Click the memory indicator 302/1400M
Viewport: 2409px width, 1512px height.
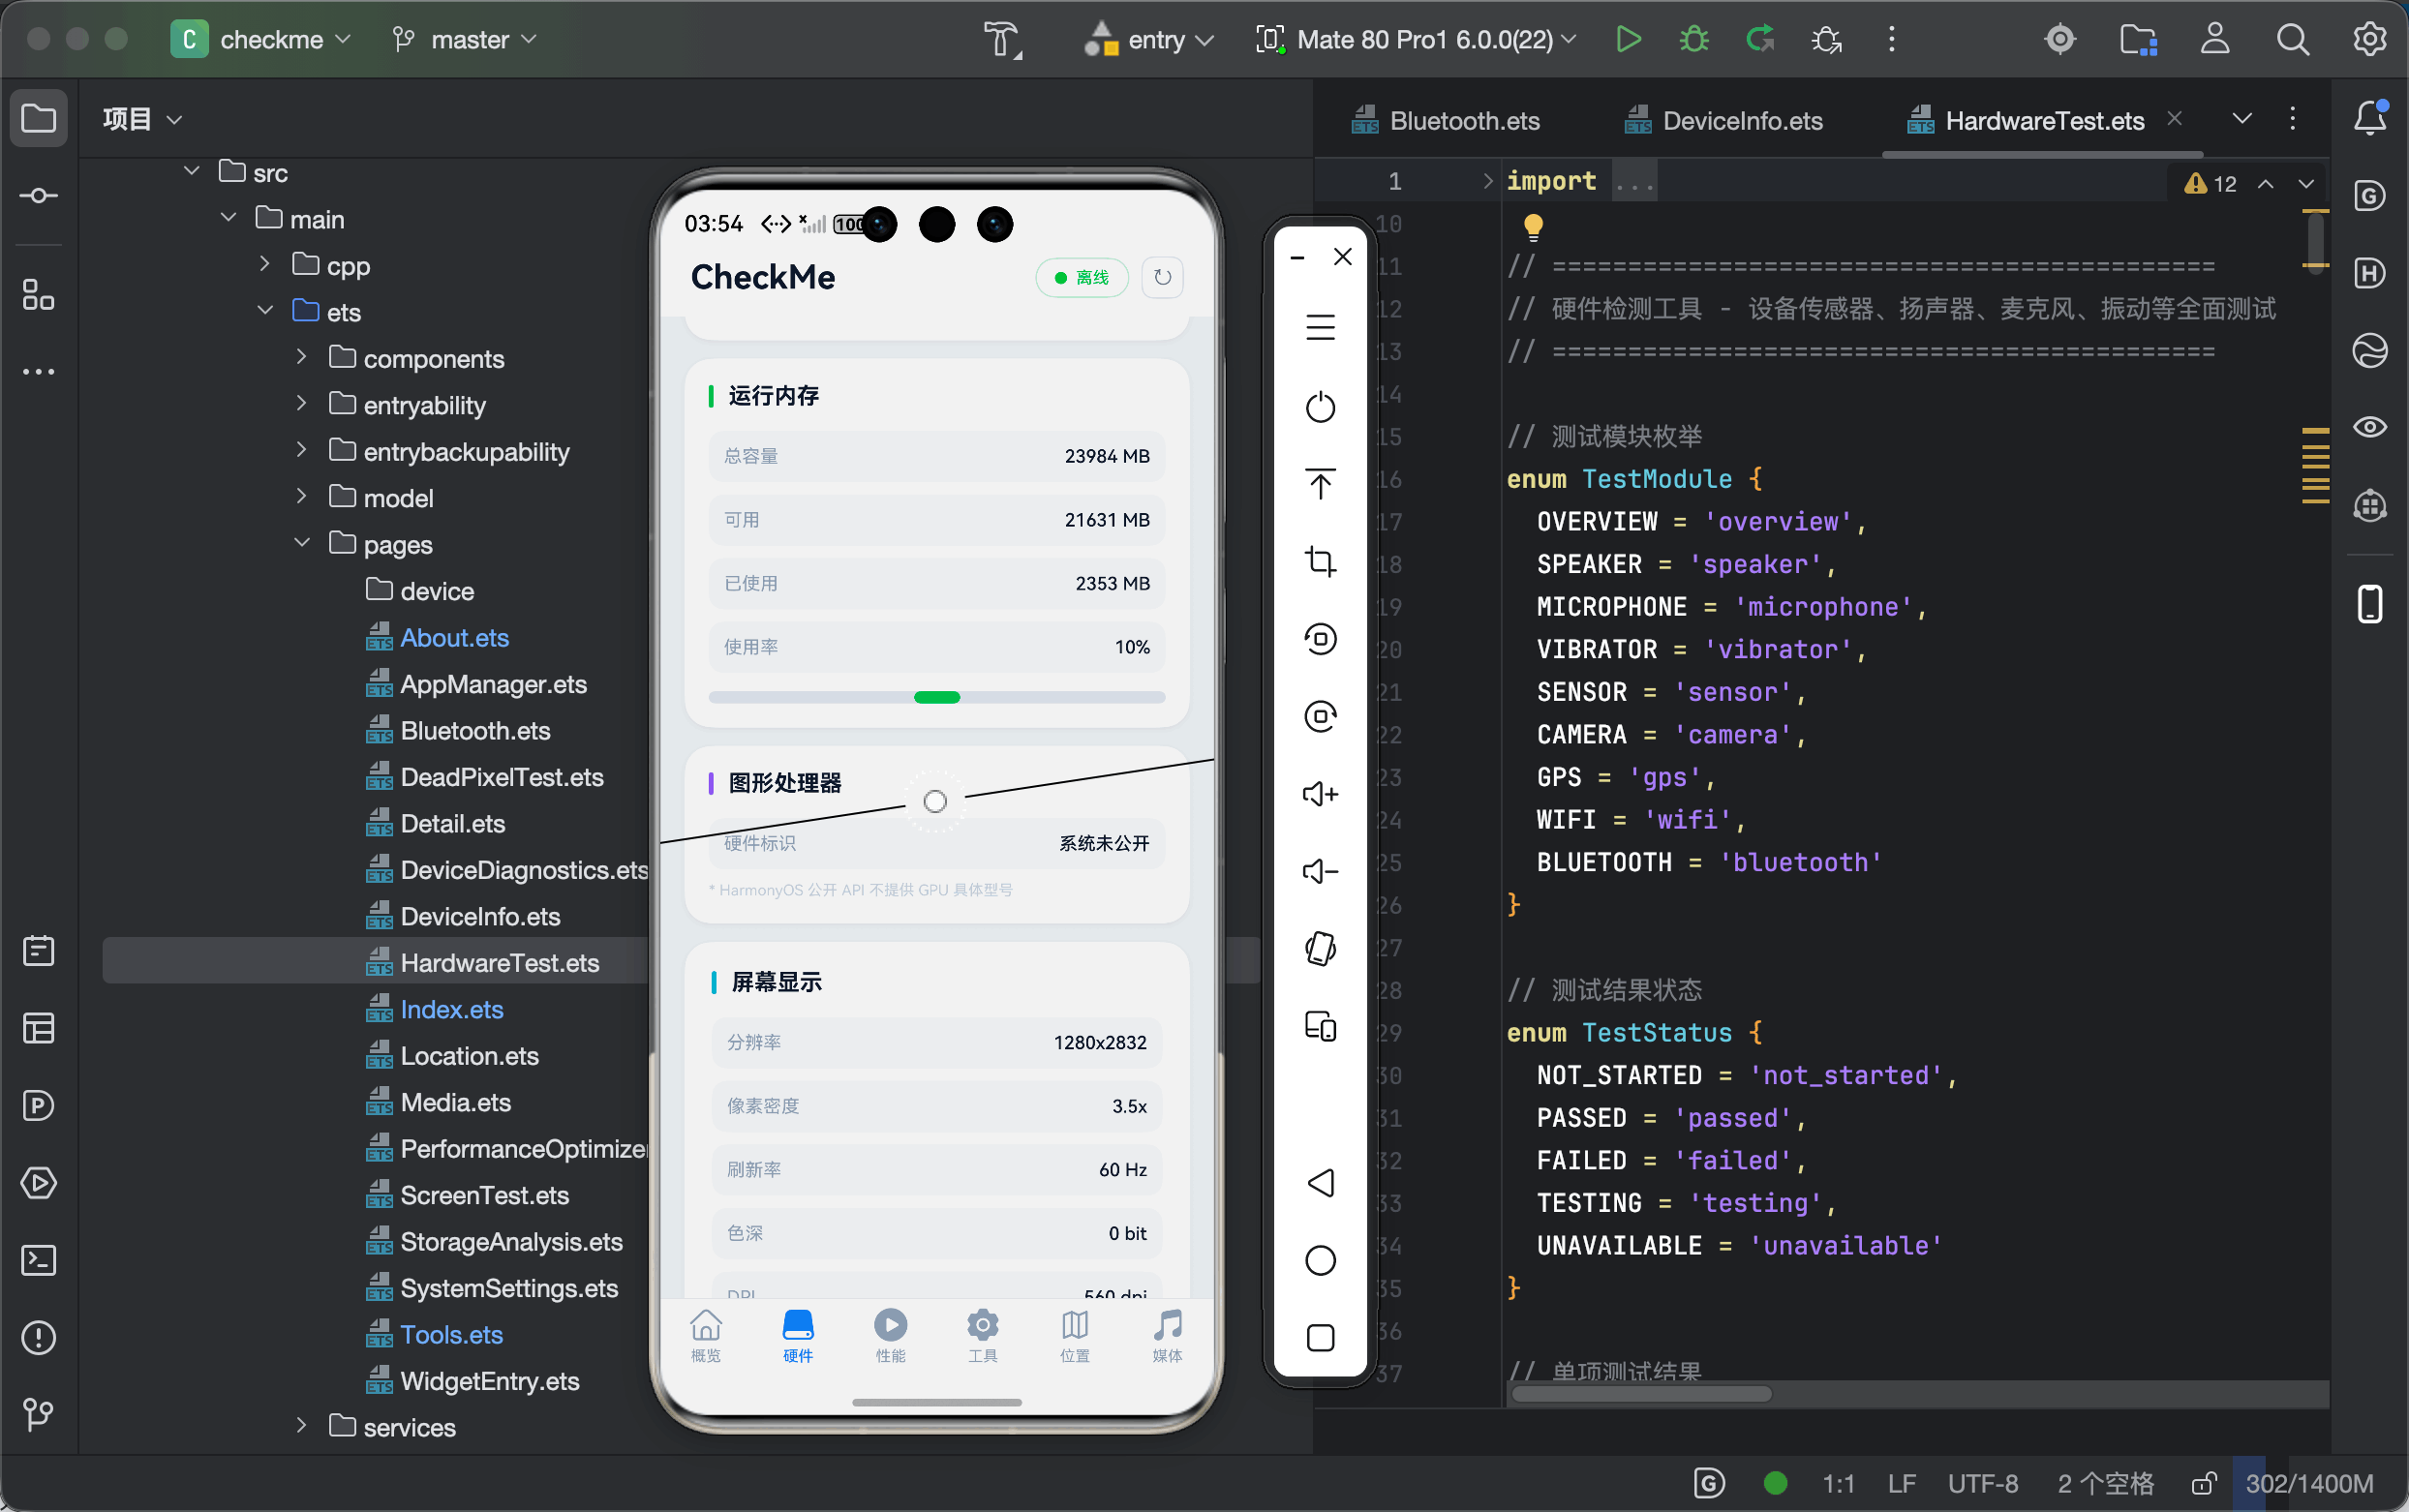pos(2308,1483)
